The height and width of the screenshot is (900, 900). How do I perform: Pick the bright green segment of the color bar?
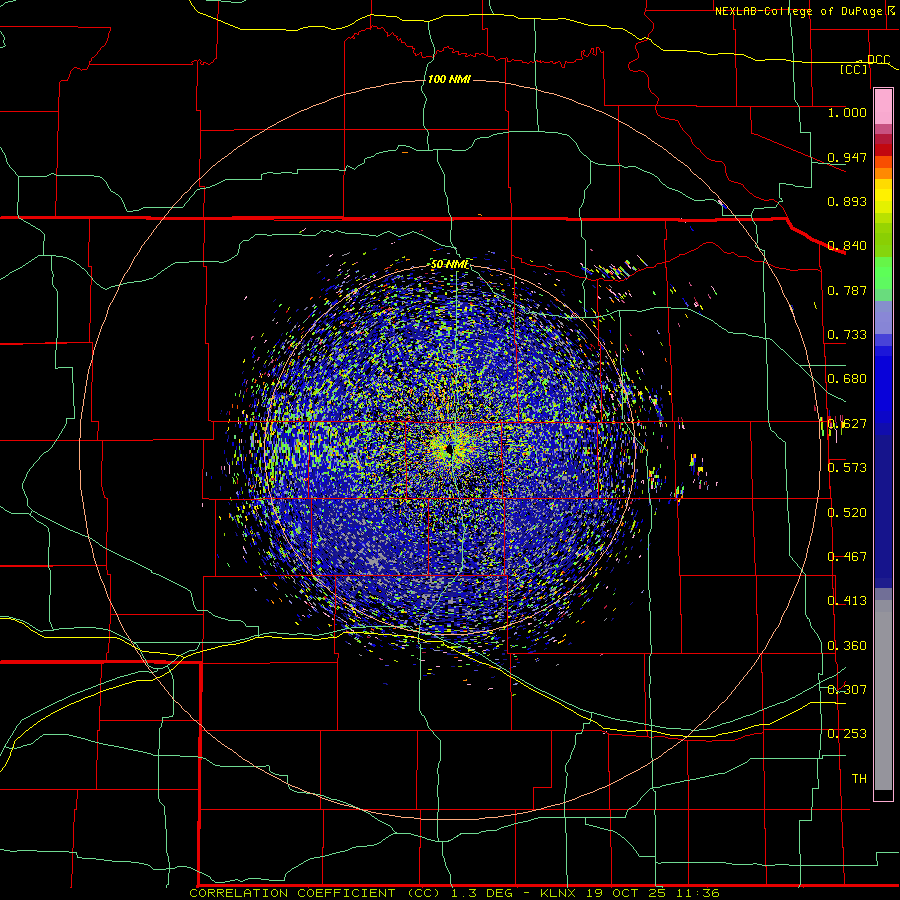tap(883, 272)
